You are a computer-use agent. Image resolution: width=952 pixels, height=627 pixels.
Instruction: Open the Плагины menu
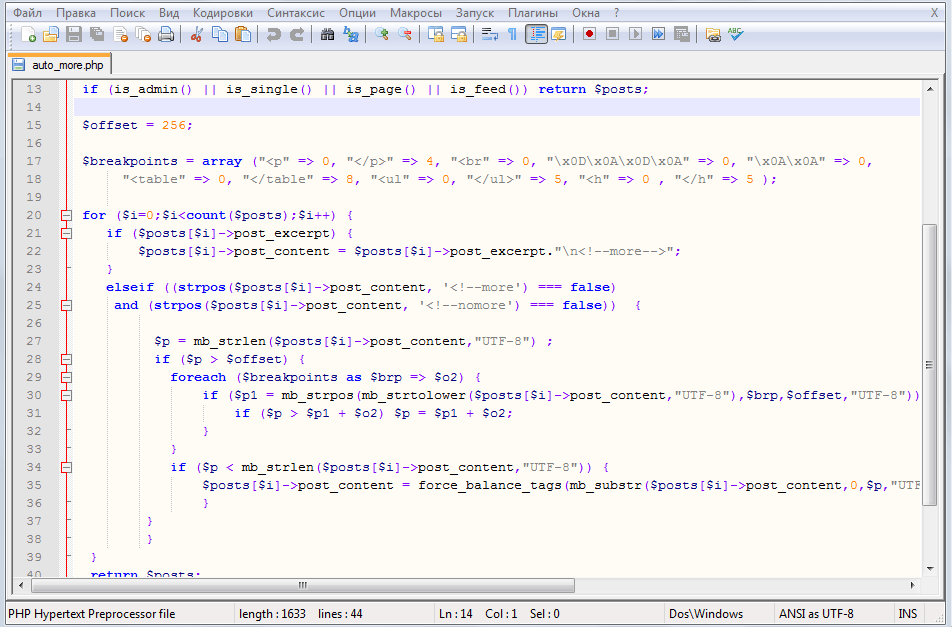533,13
